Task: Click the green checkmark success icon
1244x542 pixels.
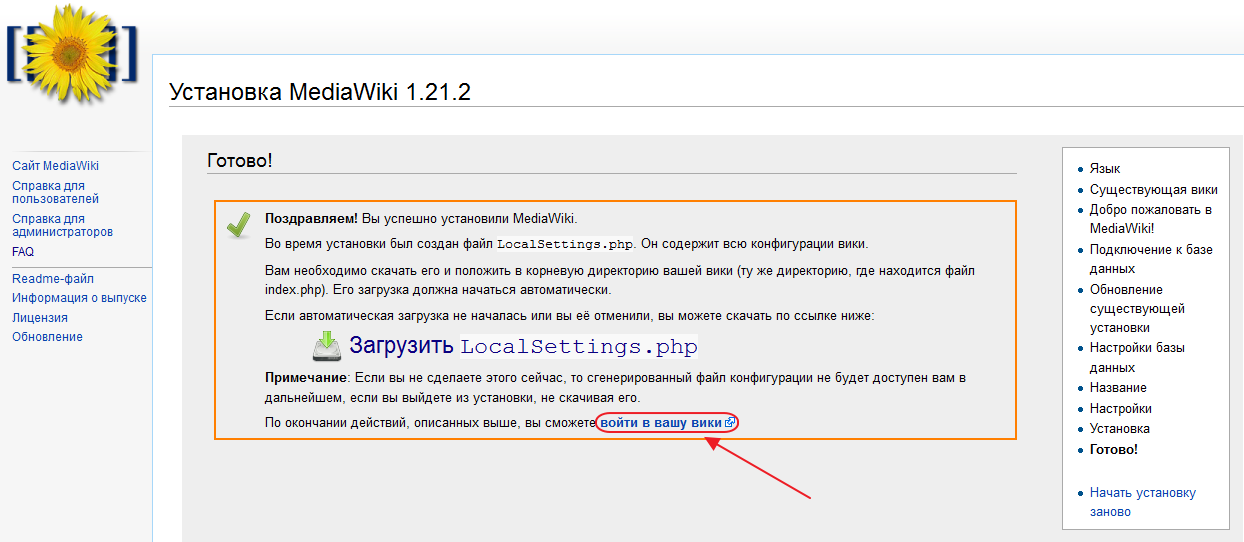Action: click(238, 224)
